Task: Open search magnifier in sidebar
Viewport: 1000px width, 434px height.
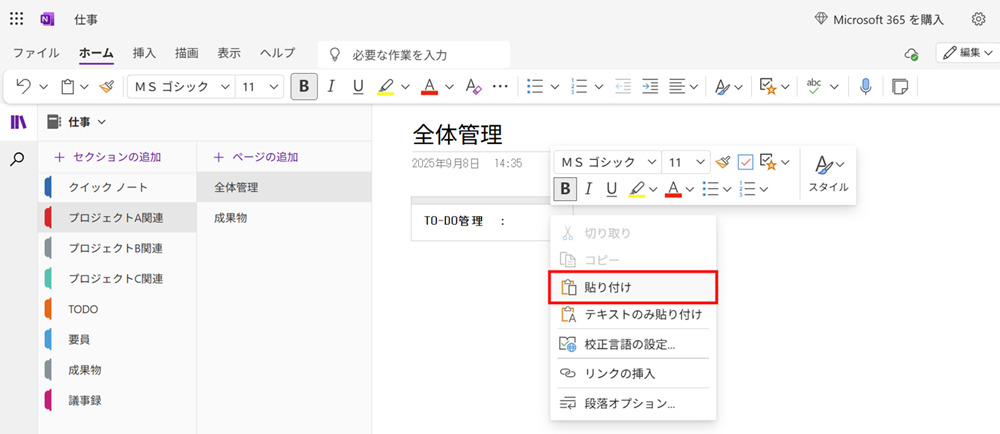Action: [18, 159]
